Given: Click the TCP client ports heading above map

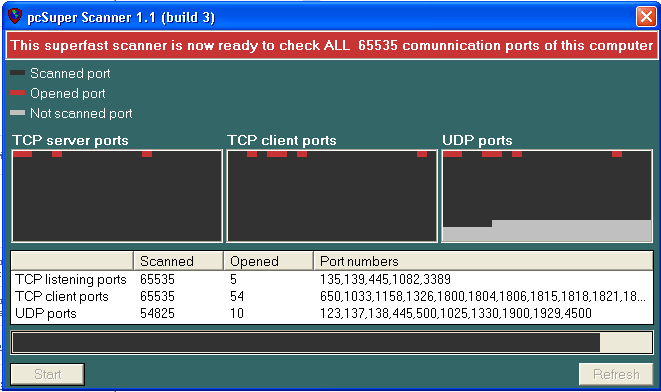Looking at the screenshot, I should click(282, 140).
